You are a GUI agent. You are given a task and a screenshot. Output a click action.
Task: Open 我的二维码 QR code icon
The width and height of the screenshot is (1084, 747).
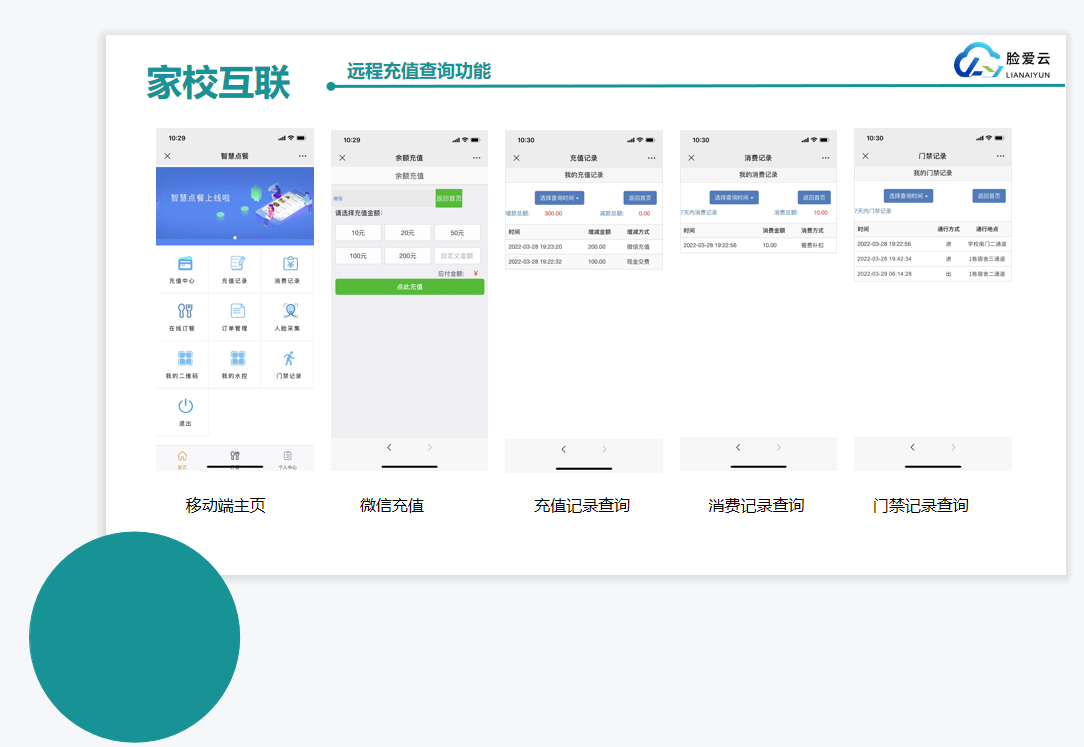[x=185, y=358]
